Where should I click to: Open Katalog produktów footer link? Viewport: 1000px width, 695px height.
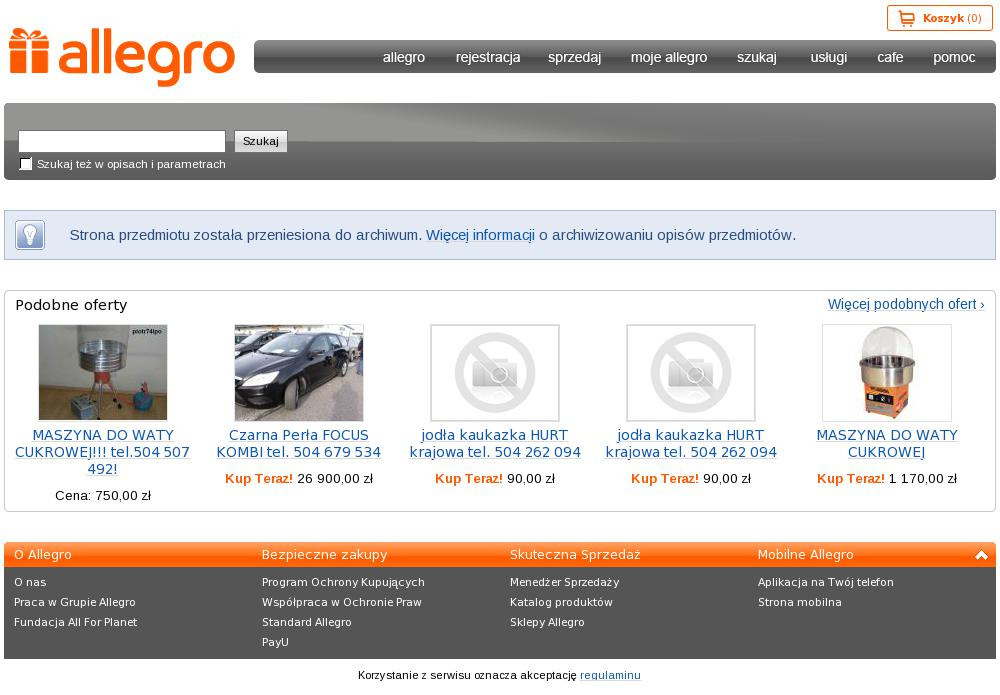pos(561,603)
